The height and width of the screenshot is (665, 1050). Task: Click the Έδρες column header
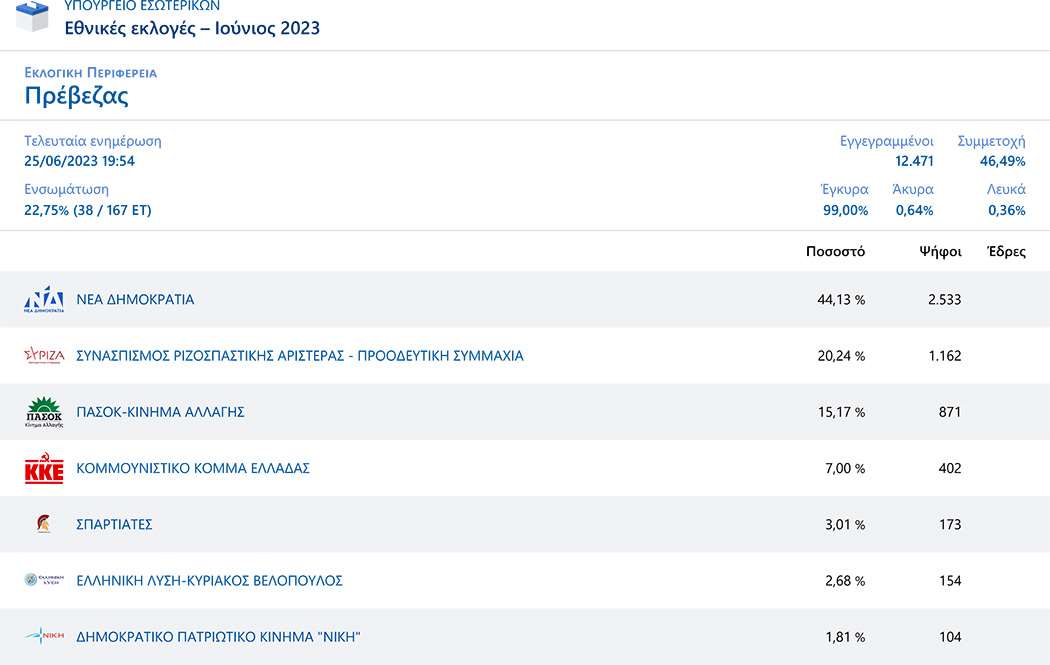click(1006, 252)
